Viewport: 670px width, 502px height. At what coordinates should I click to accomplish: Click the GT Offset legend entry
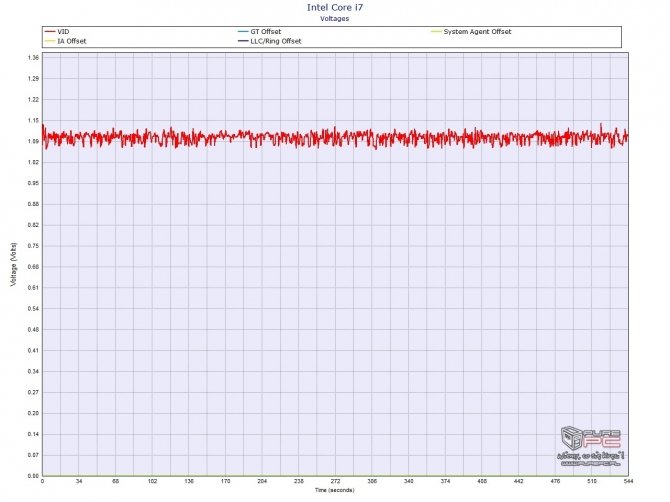[x=259, y=32]
